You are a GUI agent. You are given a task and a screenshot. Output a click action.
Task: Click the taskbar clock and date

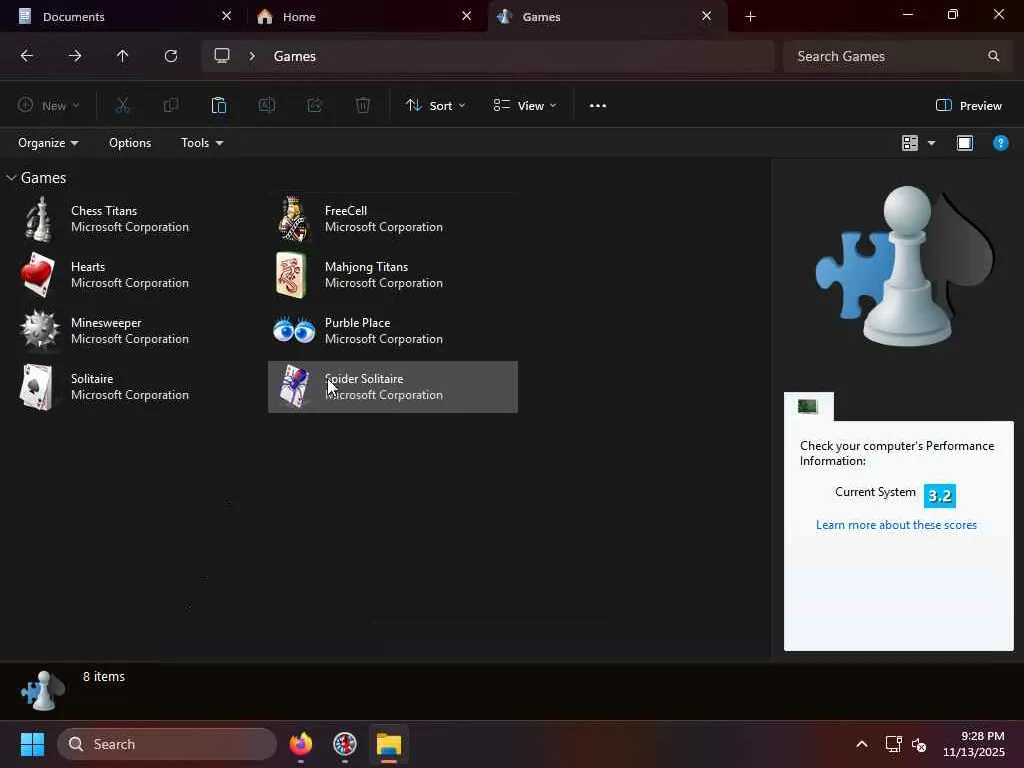click(x=974, y=744)
